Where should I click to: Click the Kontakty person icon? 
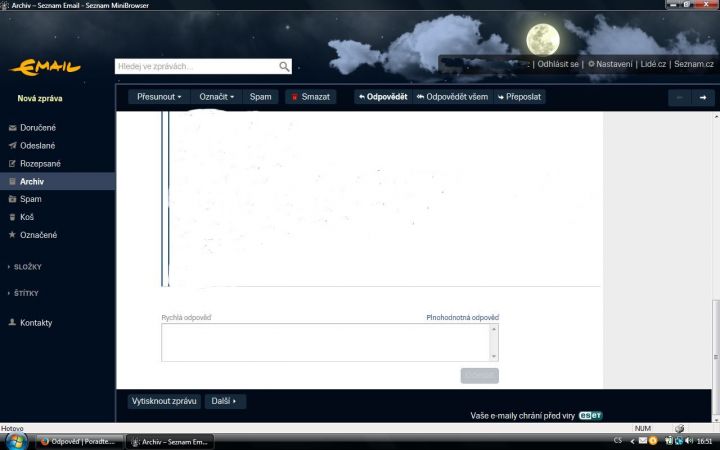[12, 322]
